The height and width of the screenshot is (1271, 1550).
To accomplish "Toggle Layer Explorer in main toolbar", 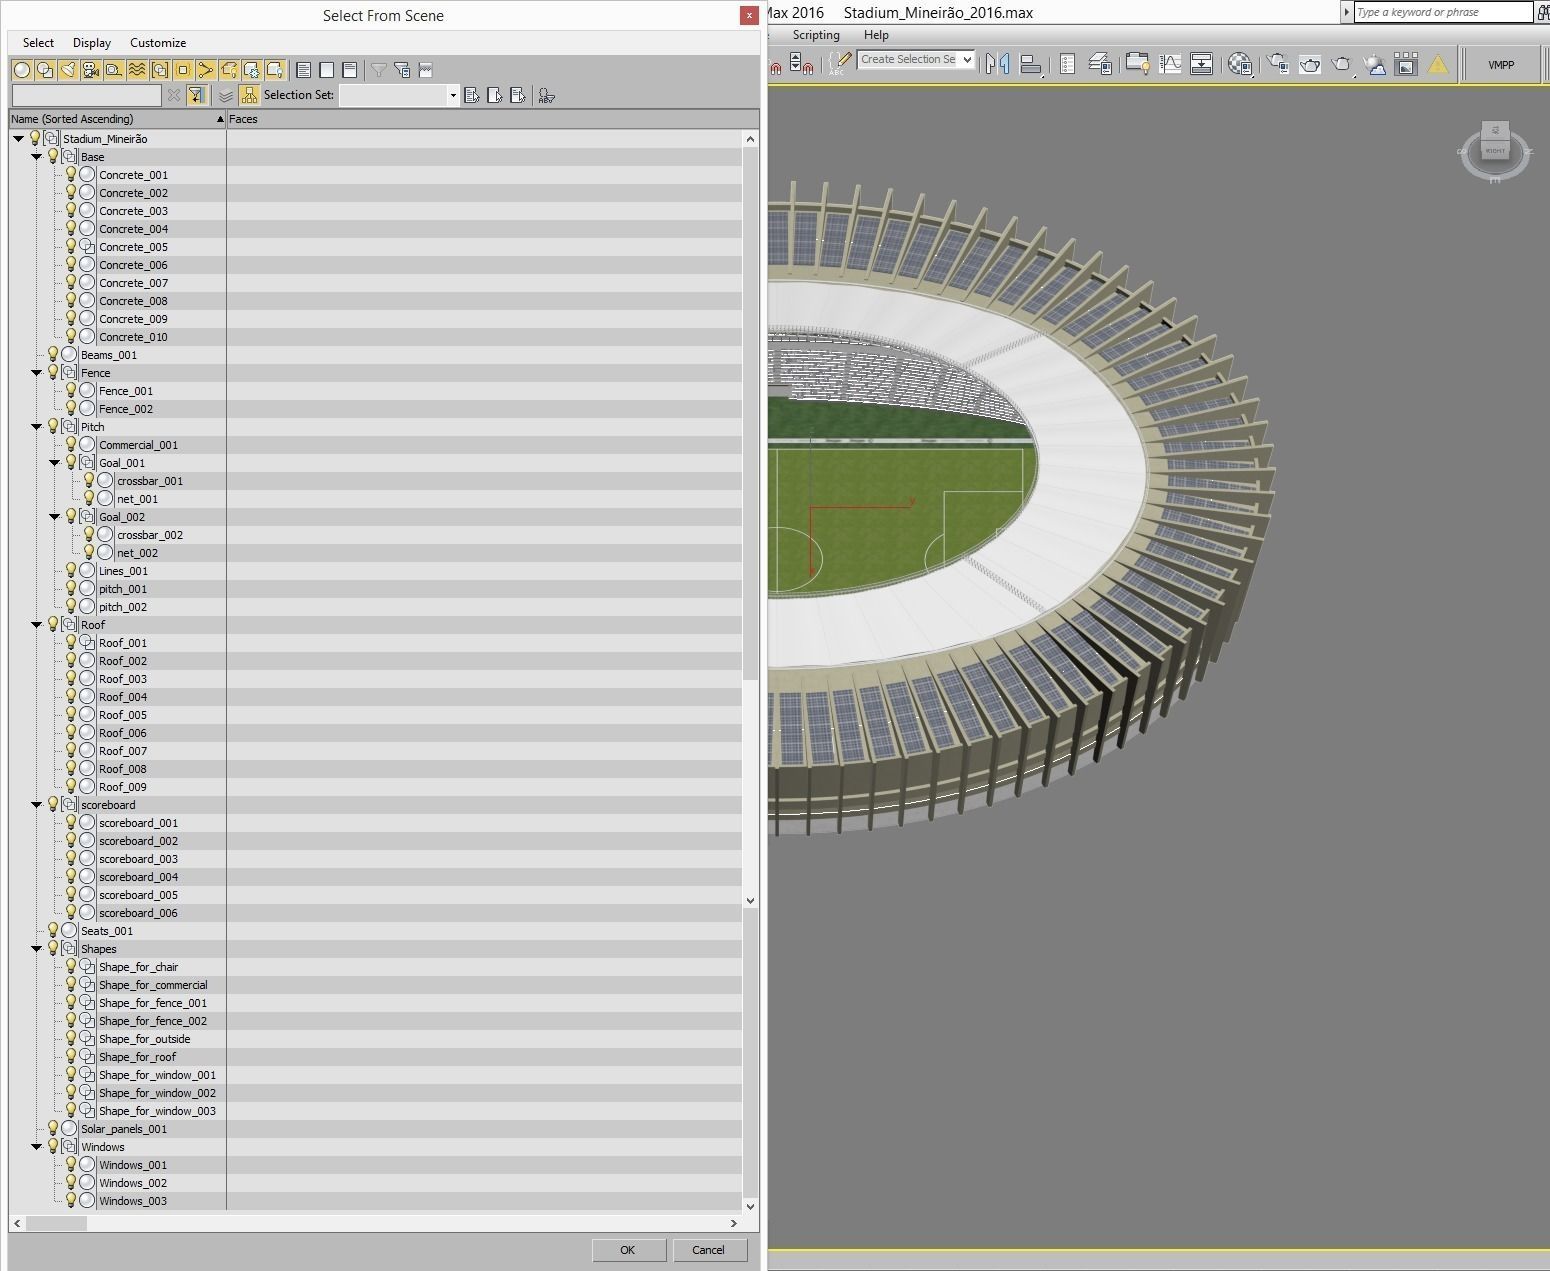I will click(x=1100, y=64).
